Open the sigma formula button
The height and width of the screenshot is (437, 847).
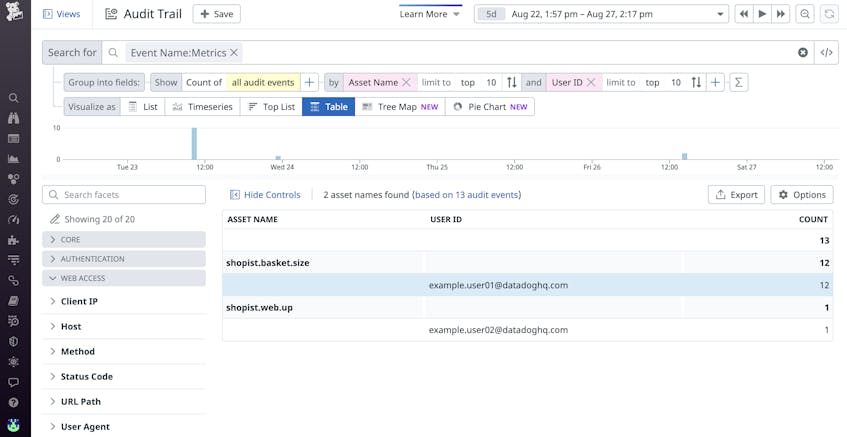pyautogui.click(x=738, y=82)
